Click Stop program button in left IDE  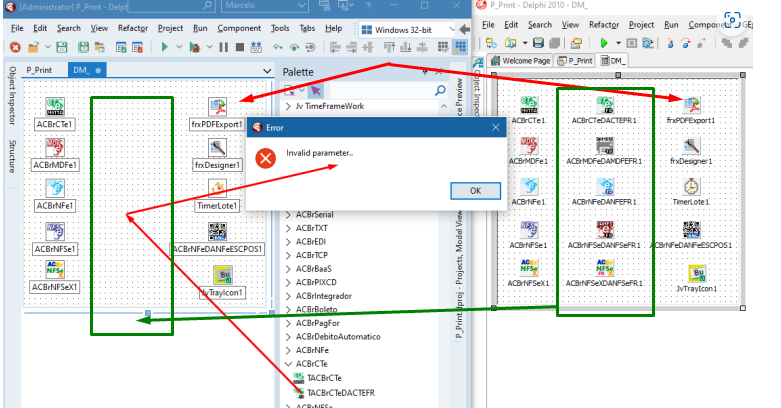click(240, 47)
